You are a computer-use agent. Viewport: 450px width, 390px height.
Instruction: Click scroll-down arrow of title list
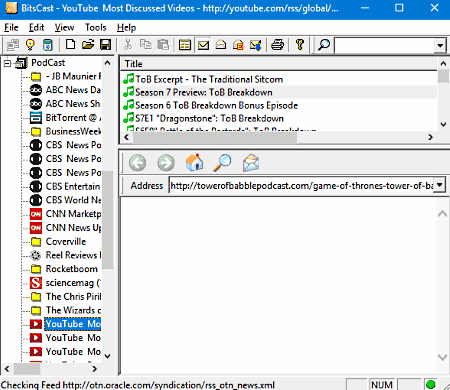[443, 124]
